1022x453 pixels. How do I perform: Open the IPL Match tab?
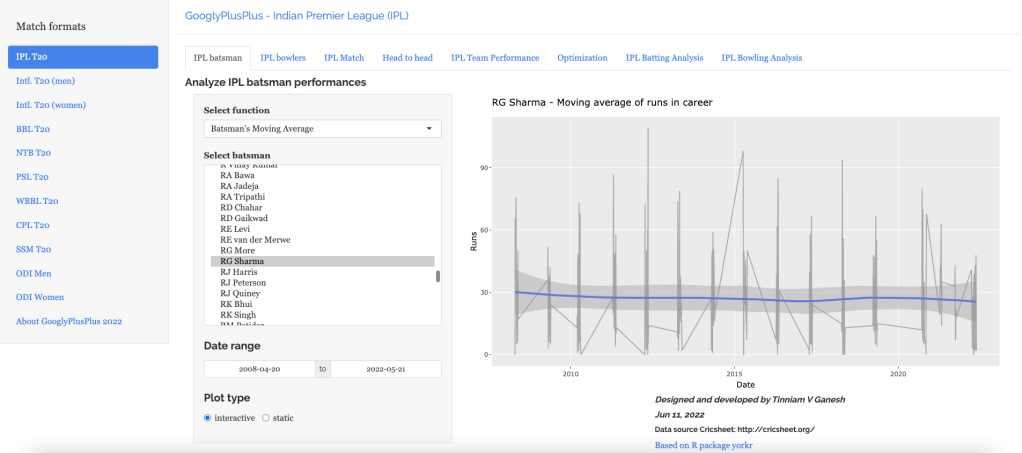pyautogui.click(x=344, y=58)
